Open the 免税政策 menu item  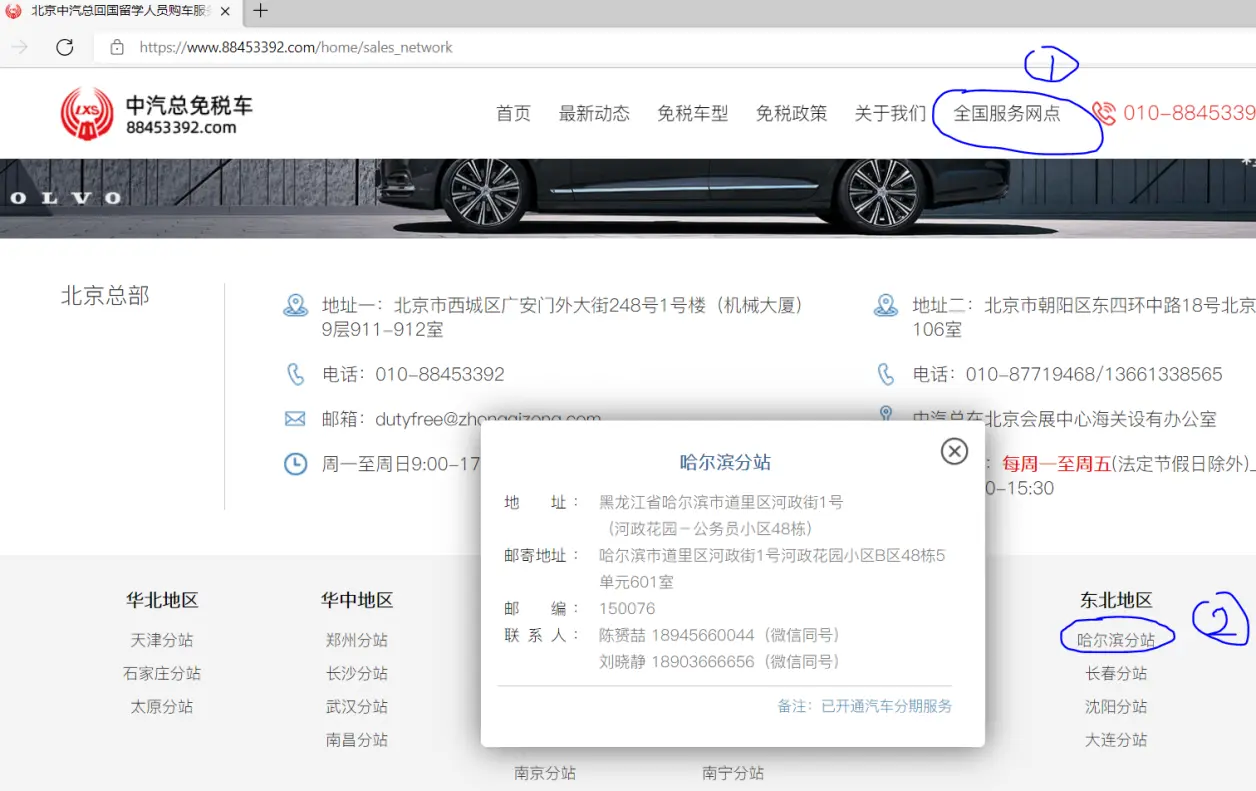point(792,114)
